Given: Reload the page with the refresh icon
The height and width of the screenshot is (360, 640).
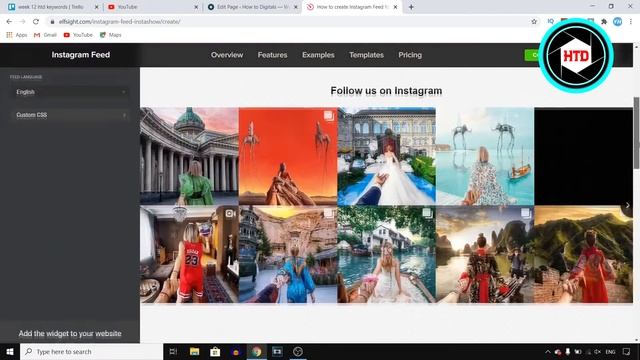Looking at the screenshot, I should click(x=36, y=22).
